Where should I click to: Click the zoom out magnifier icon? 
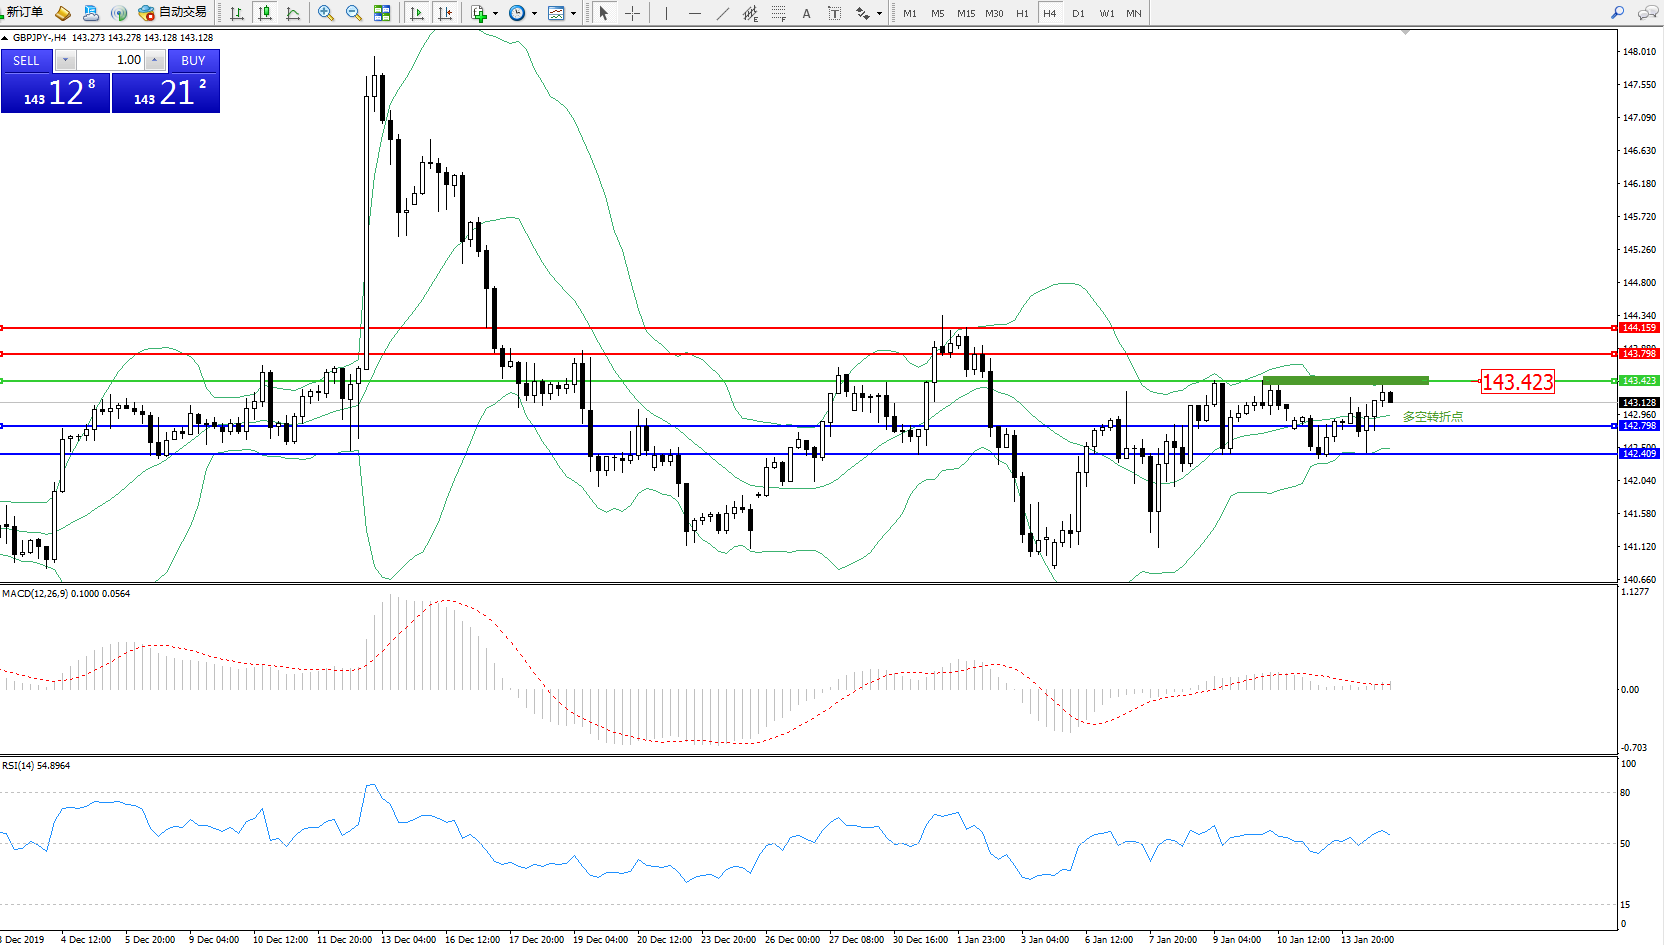pyautogui.click(x=353, y=13)
